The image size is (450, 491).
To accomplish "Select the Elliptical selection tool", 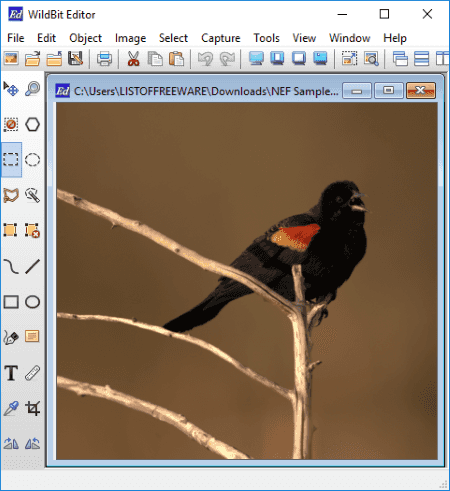I will tap(33, 160).
